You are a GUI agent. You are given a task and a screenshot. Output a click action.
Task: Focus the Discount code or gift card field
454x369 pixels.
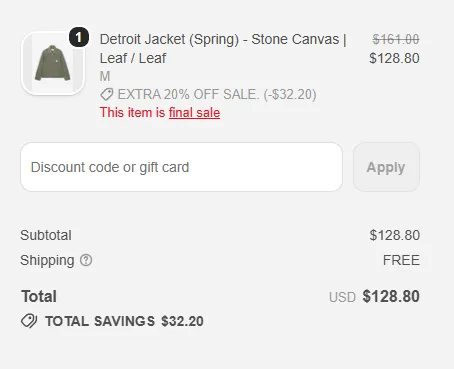181,167
